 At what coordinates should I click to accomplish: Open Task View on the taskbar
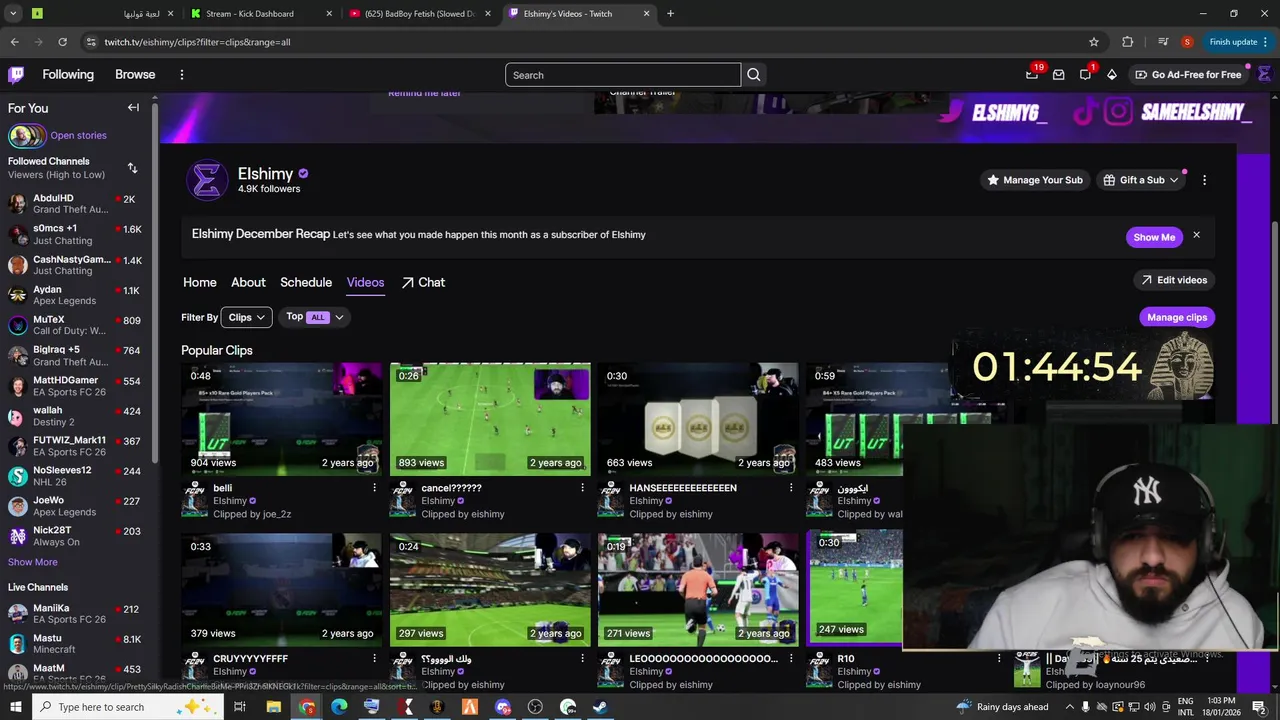240,707
